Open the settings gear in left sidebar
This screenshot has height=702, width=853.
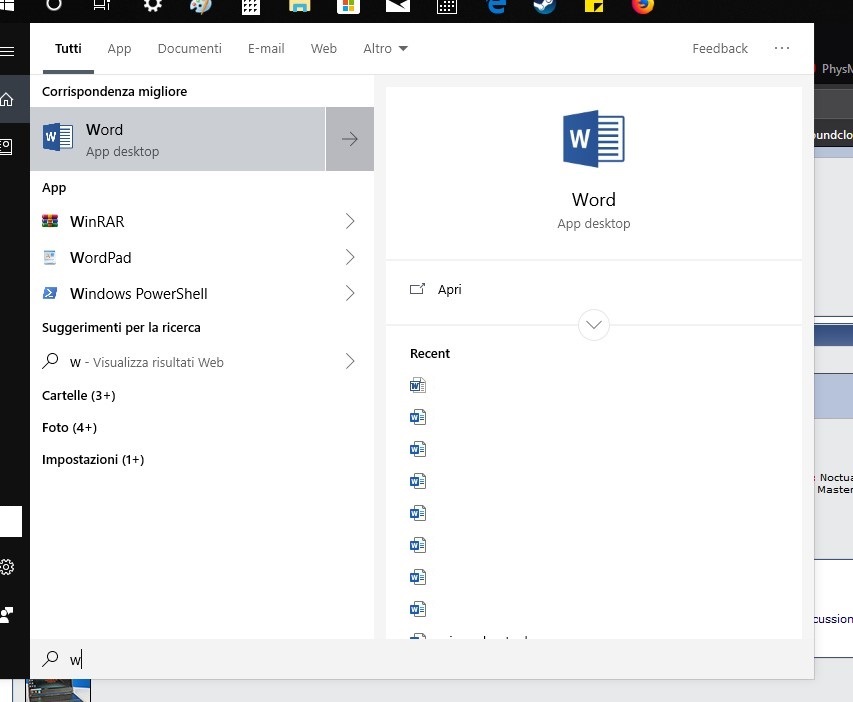pyautogui.click(x=7, y=567)
